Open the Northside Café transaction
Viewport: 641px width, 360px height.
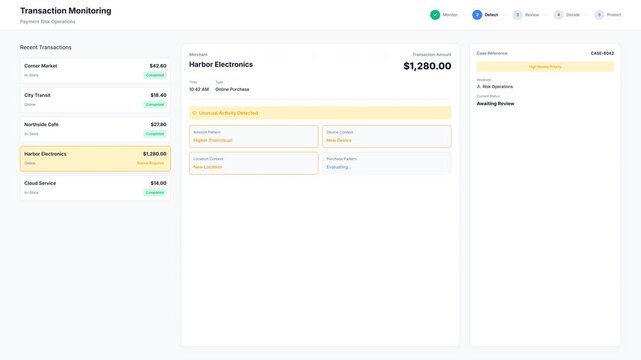(95, 130)
